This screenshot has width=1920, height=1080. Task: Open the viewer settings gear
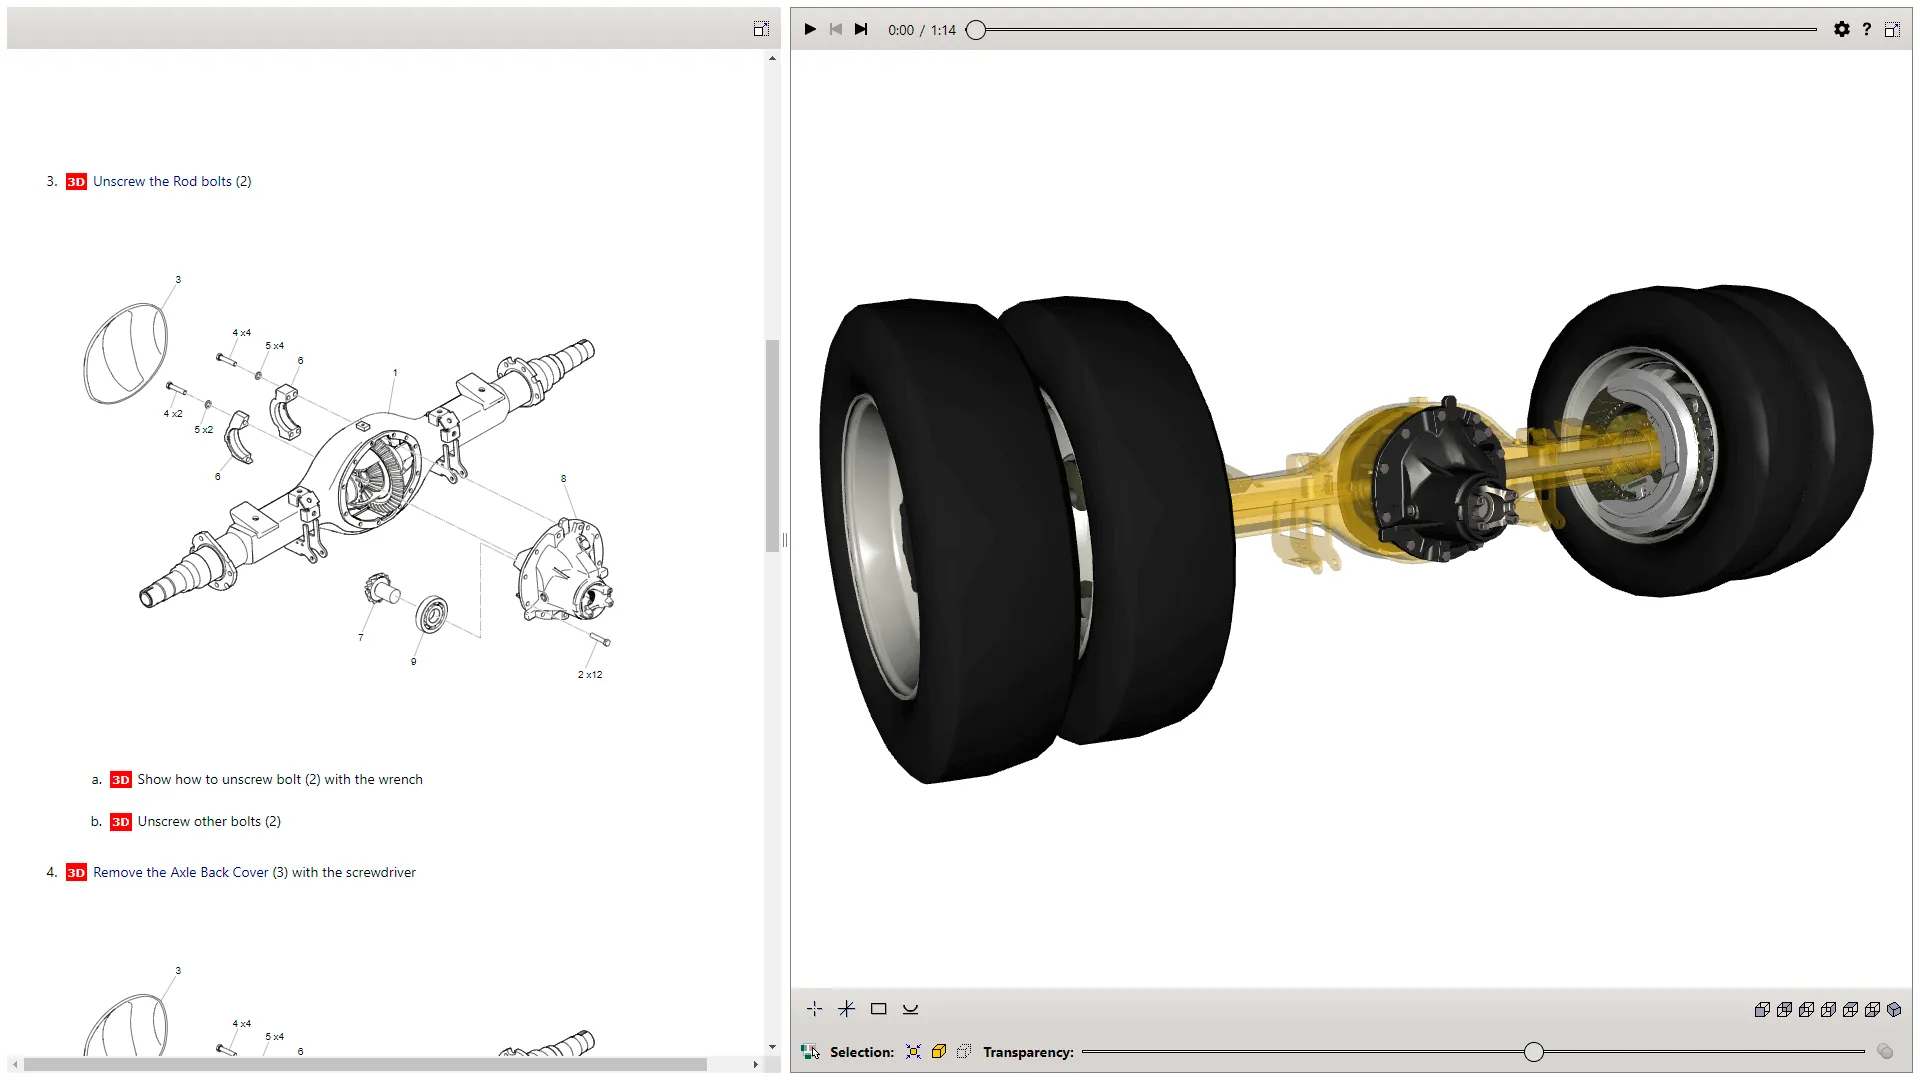[1841, 29]
